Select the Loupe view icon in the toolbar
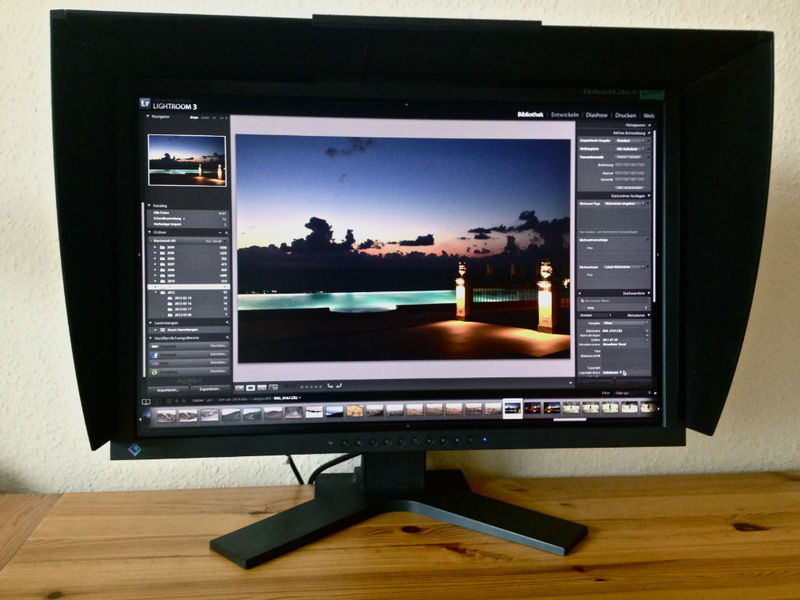Viewport: 800px width, 600px height. [x=251, y=388]
